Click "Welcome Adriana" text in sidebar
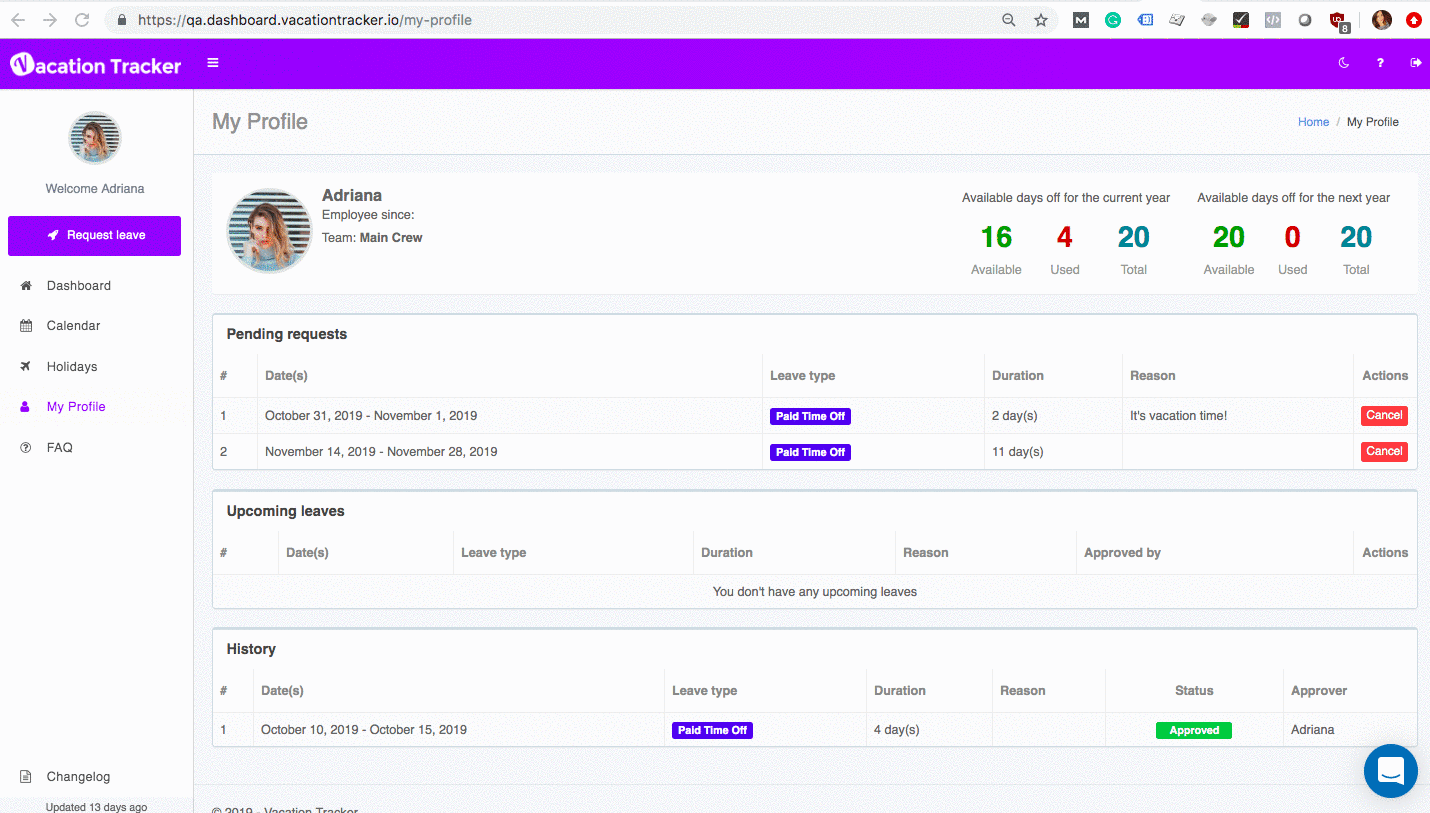 click(x=95, y=189)
